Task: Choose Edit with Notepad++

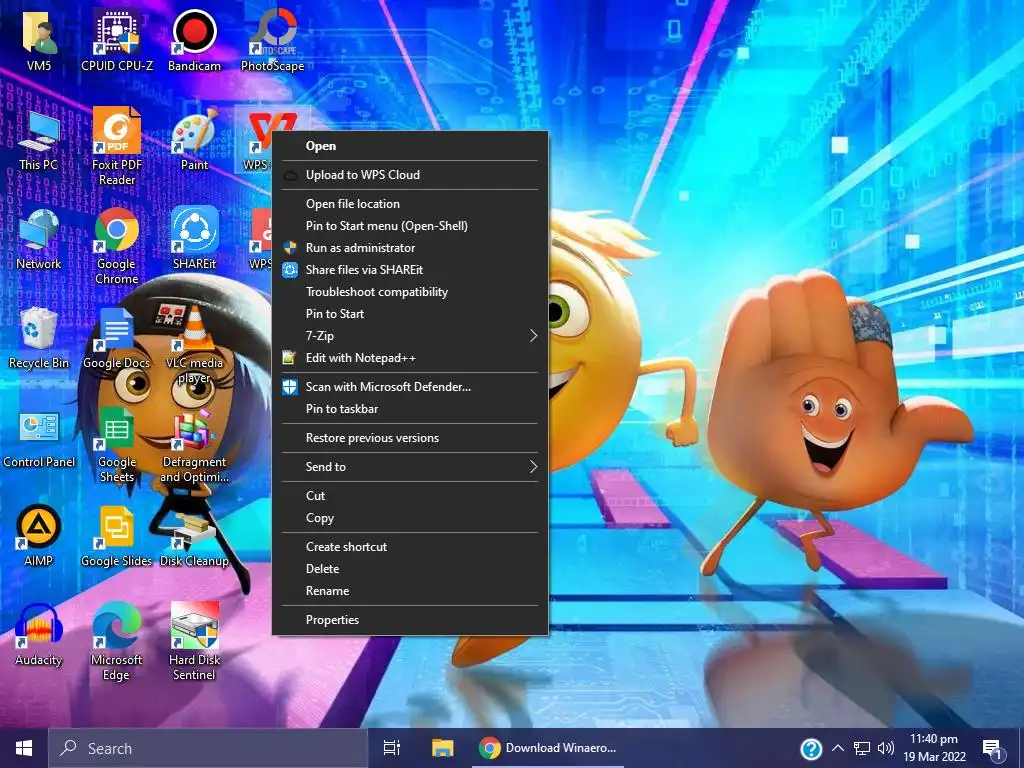Action: point(409,358)
